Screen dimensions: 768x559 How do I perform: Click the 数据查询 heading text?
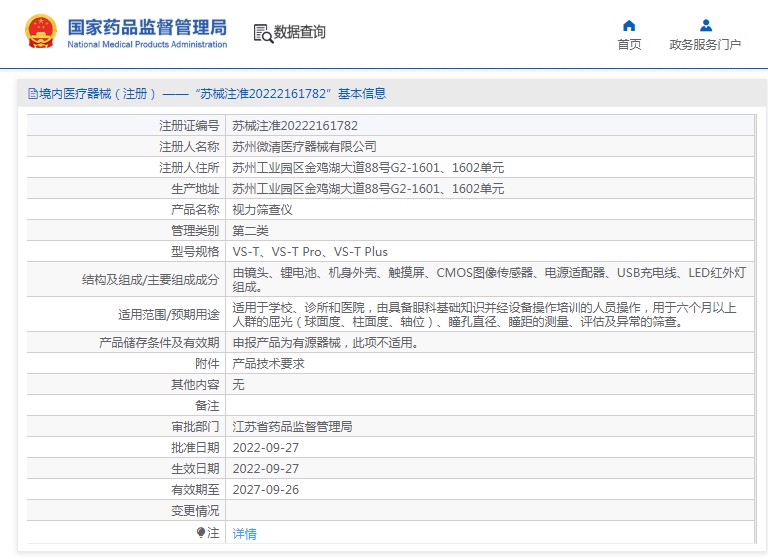[299, 32]
